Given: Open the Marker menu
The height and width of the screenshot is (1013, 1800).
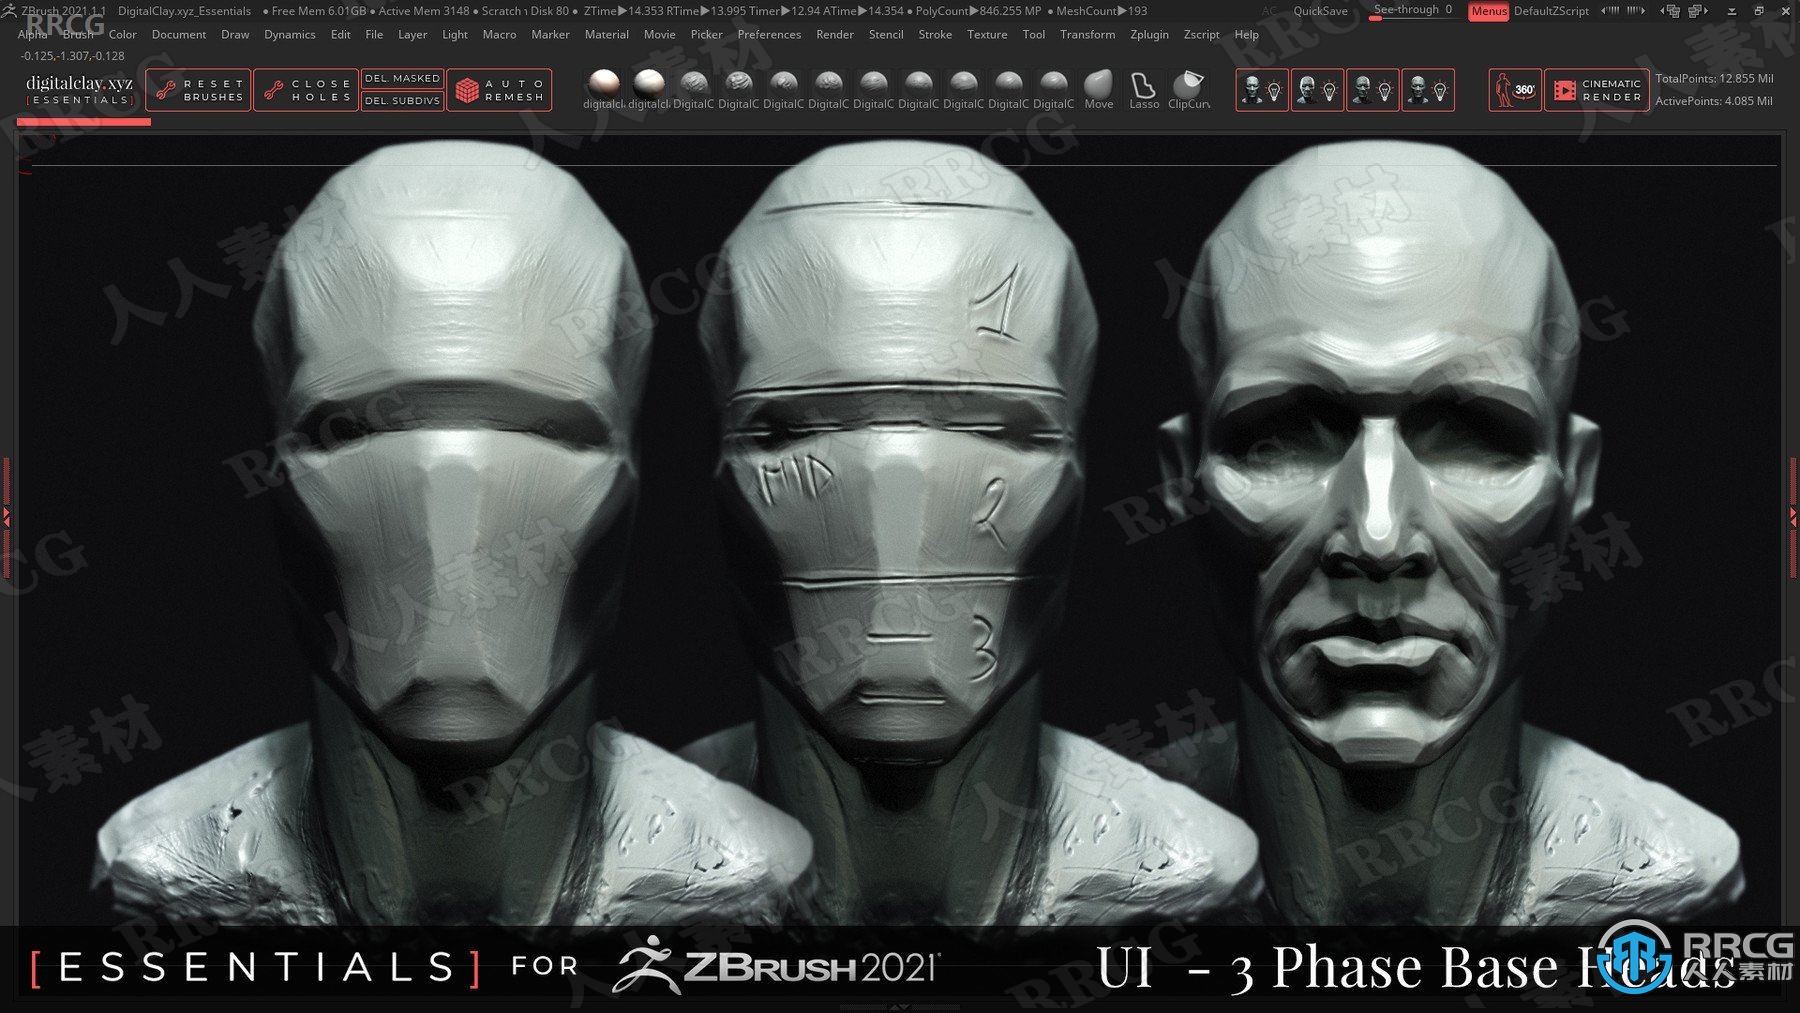Looking at the screenshot, I should point(550,34).
